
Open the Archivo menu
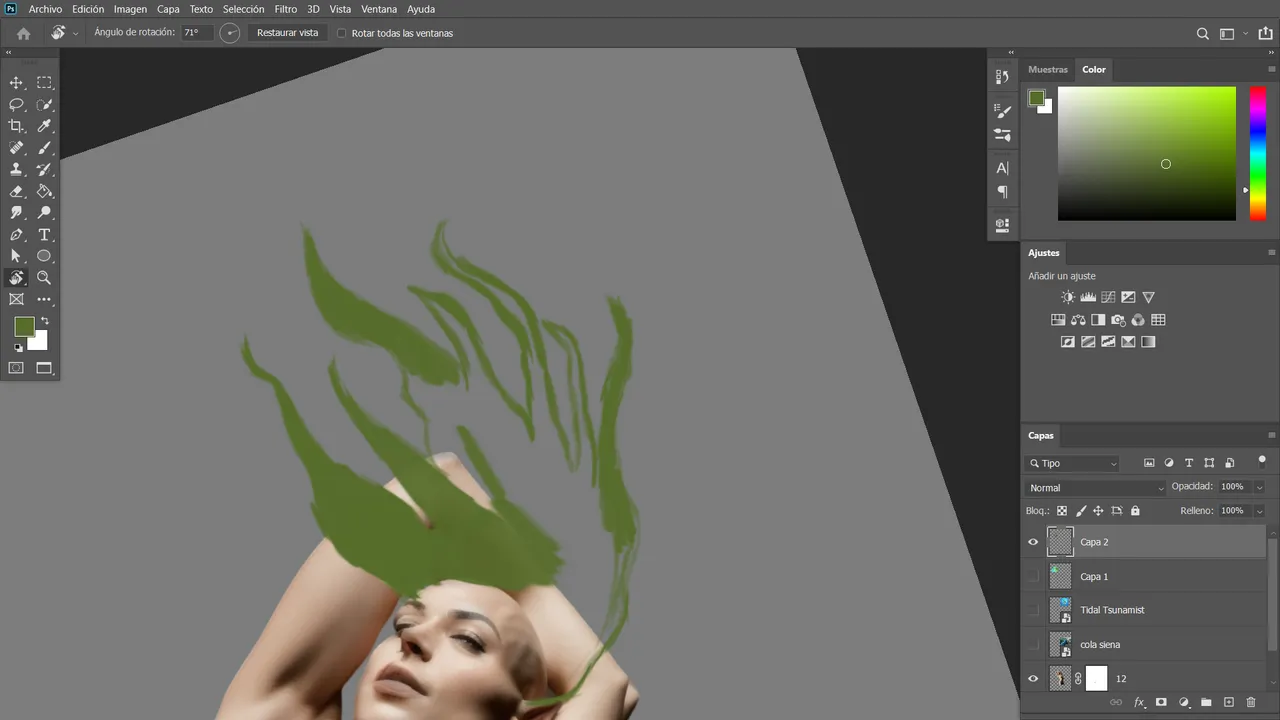coord(45,9)
